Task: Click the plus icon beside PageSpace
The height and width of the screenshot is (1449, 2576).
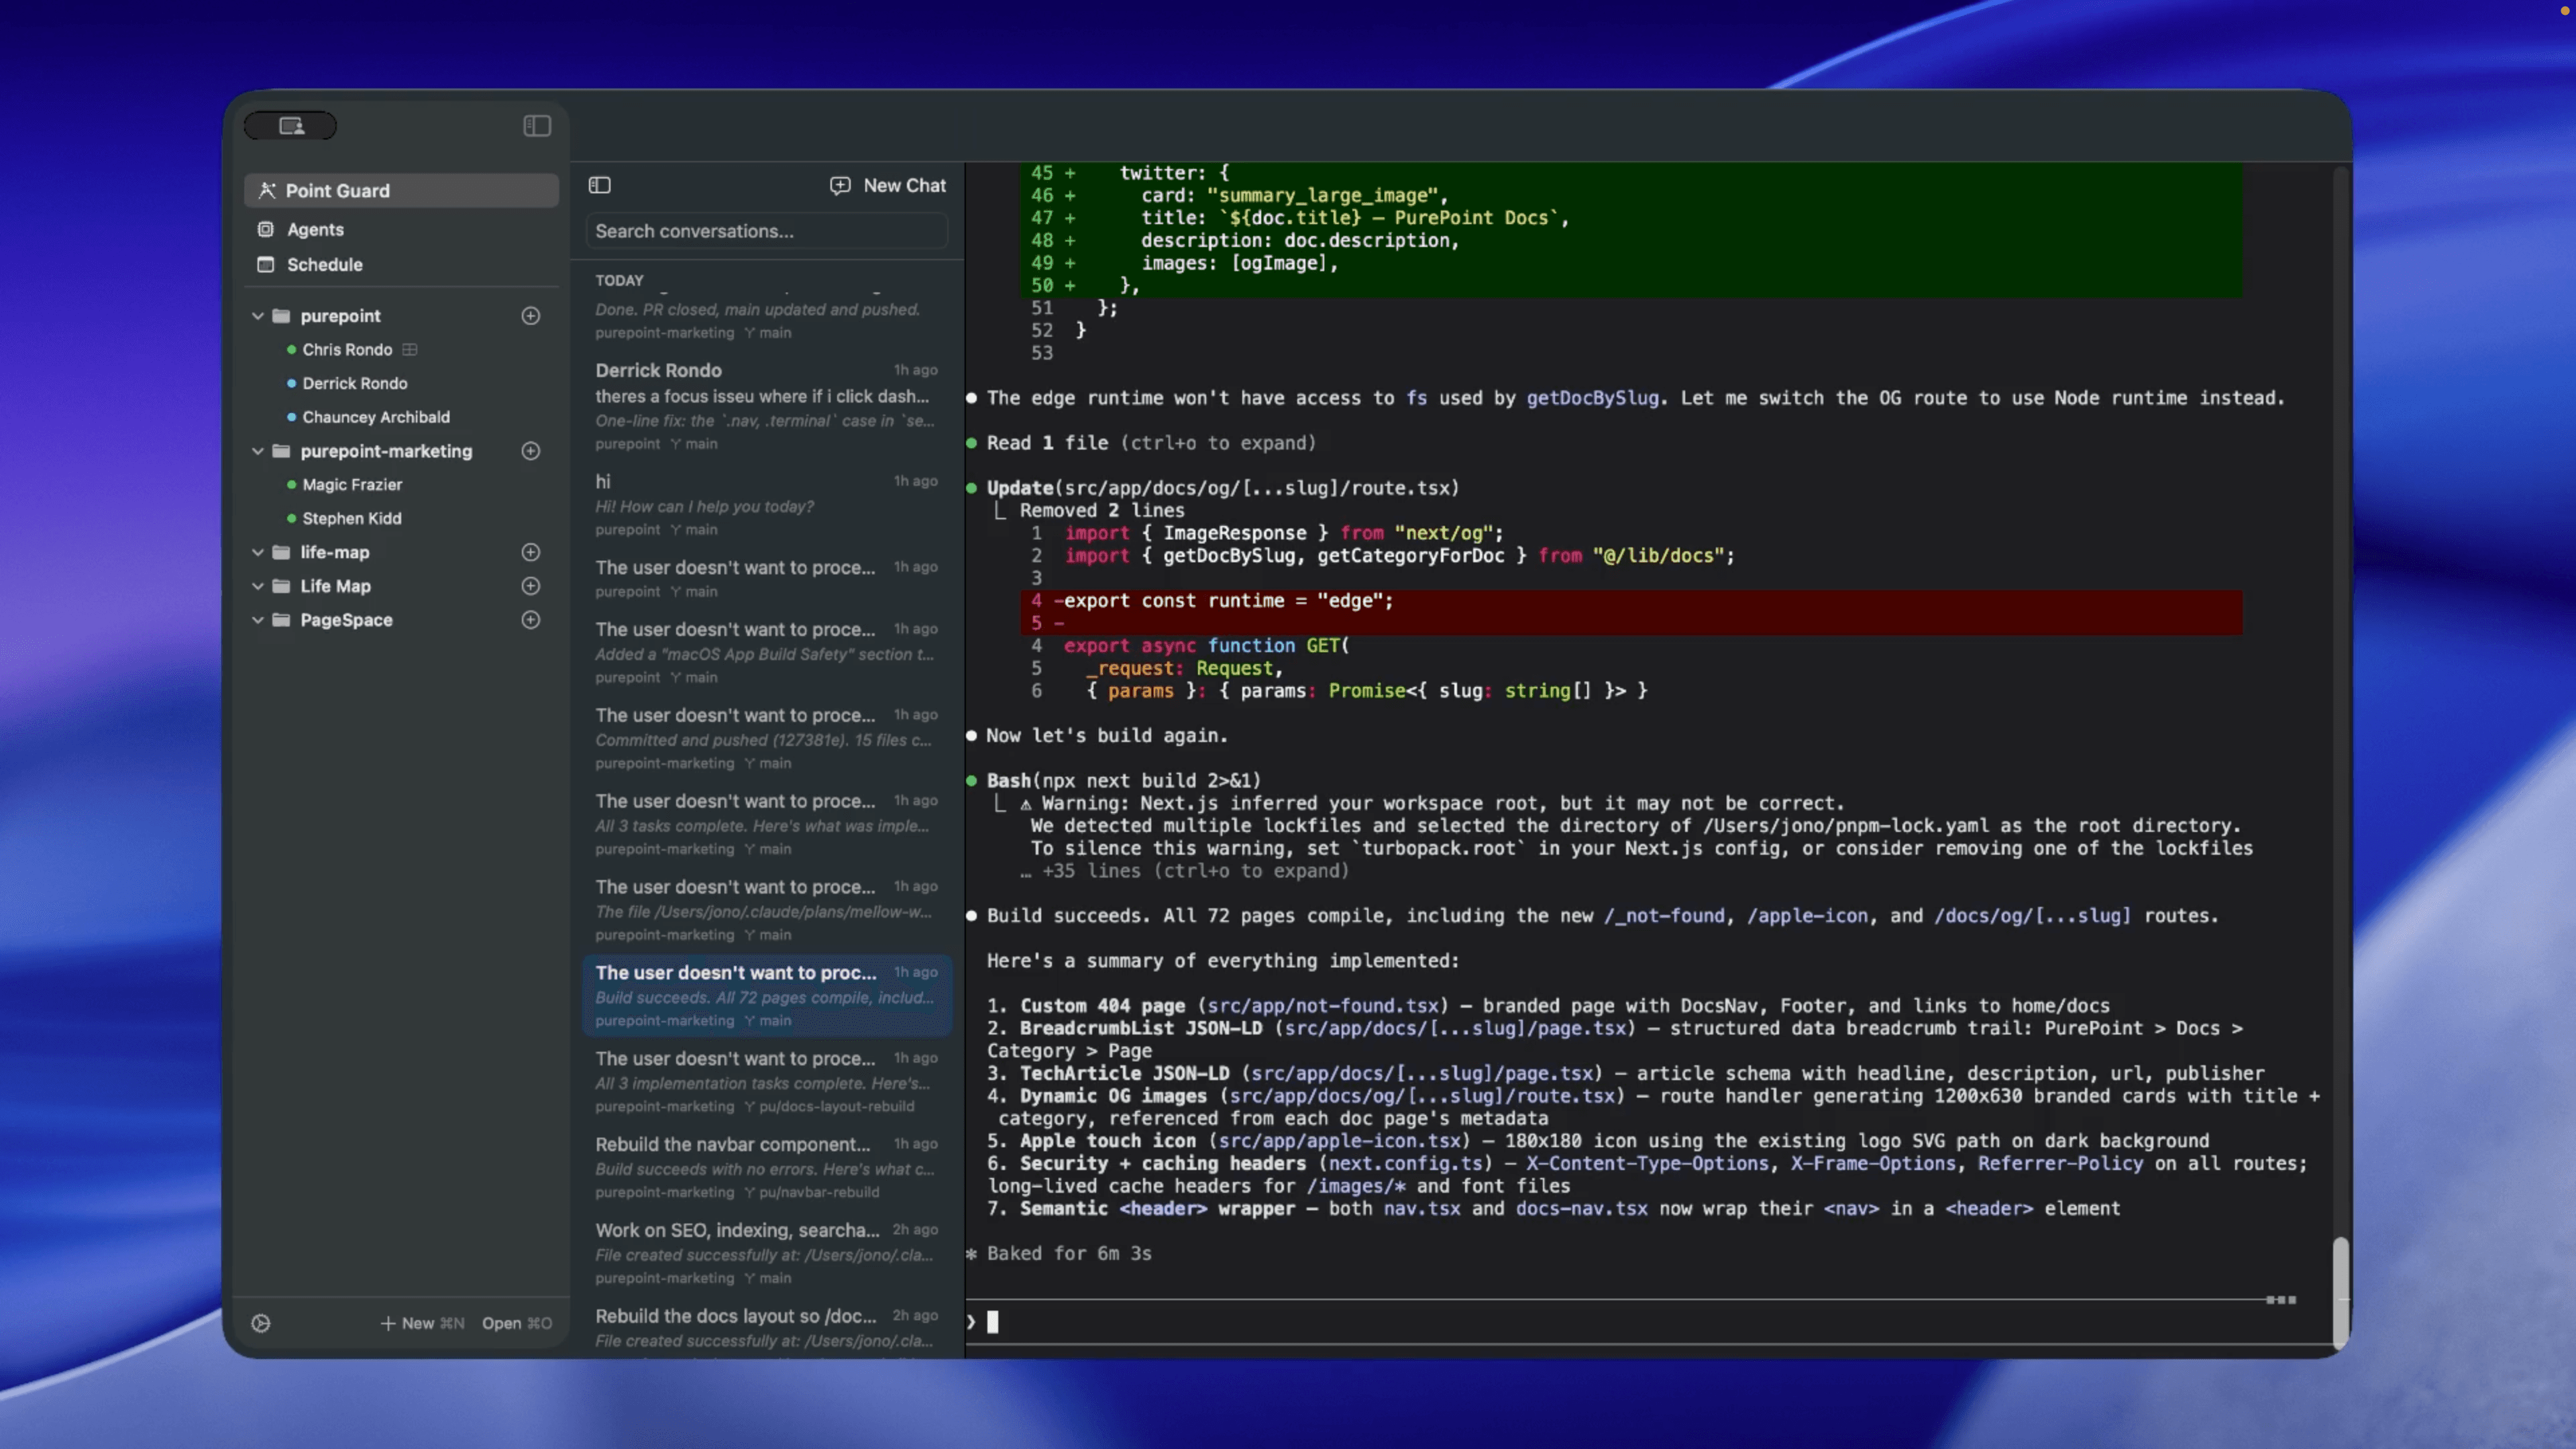Action: 531,620
